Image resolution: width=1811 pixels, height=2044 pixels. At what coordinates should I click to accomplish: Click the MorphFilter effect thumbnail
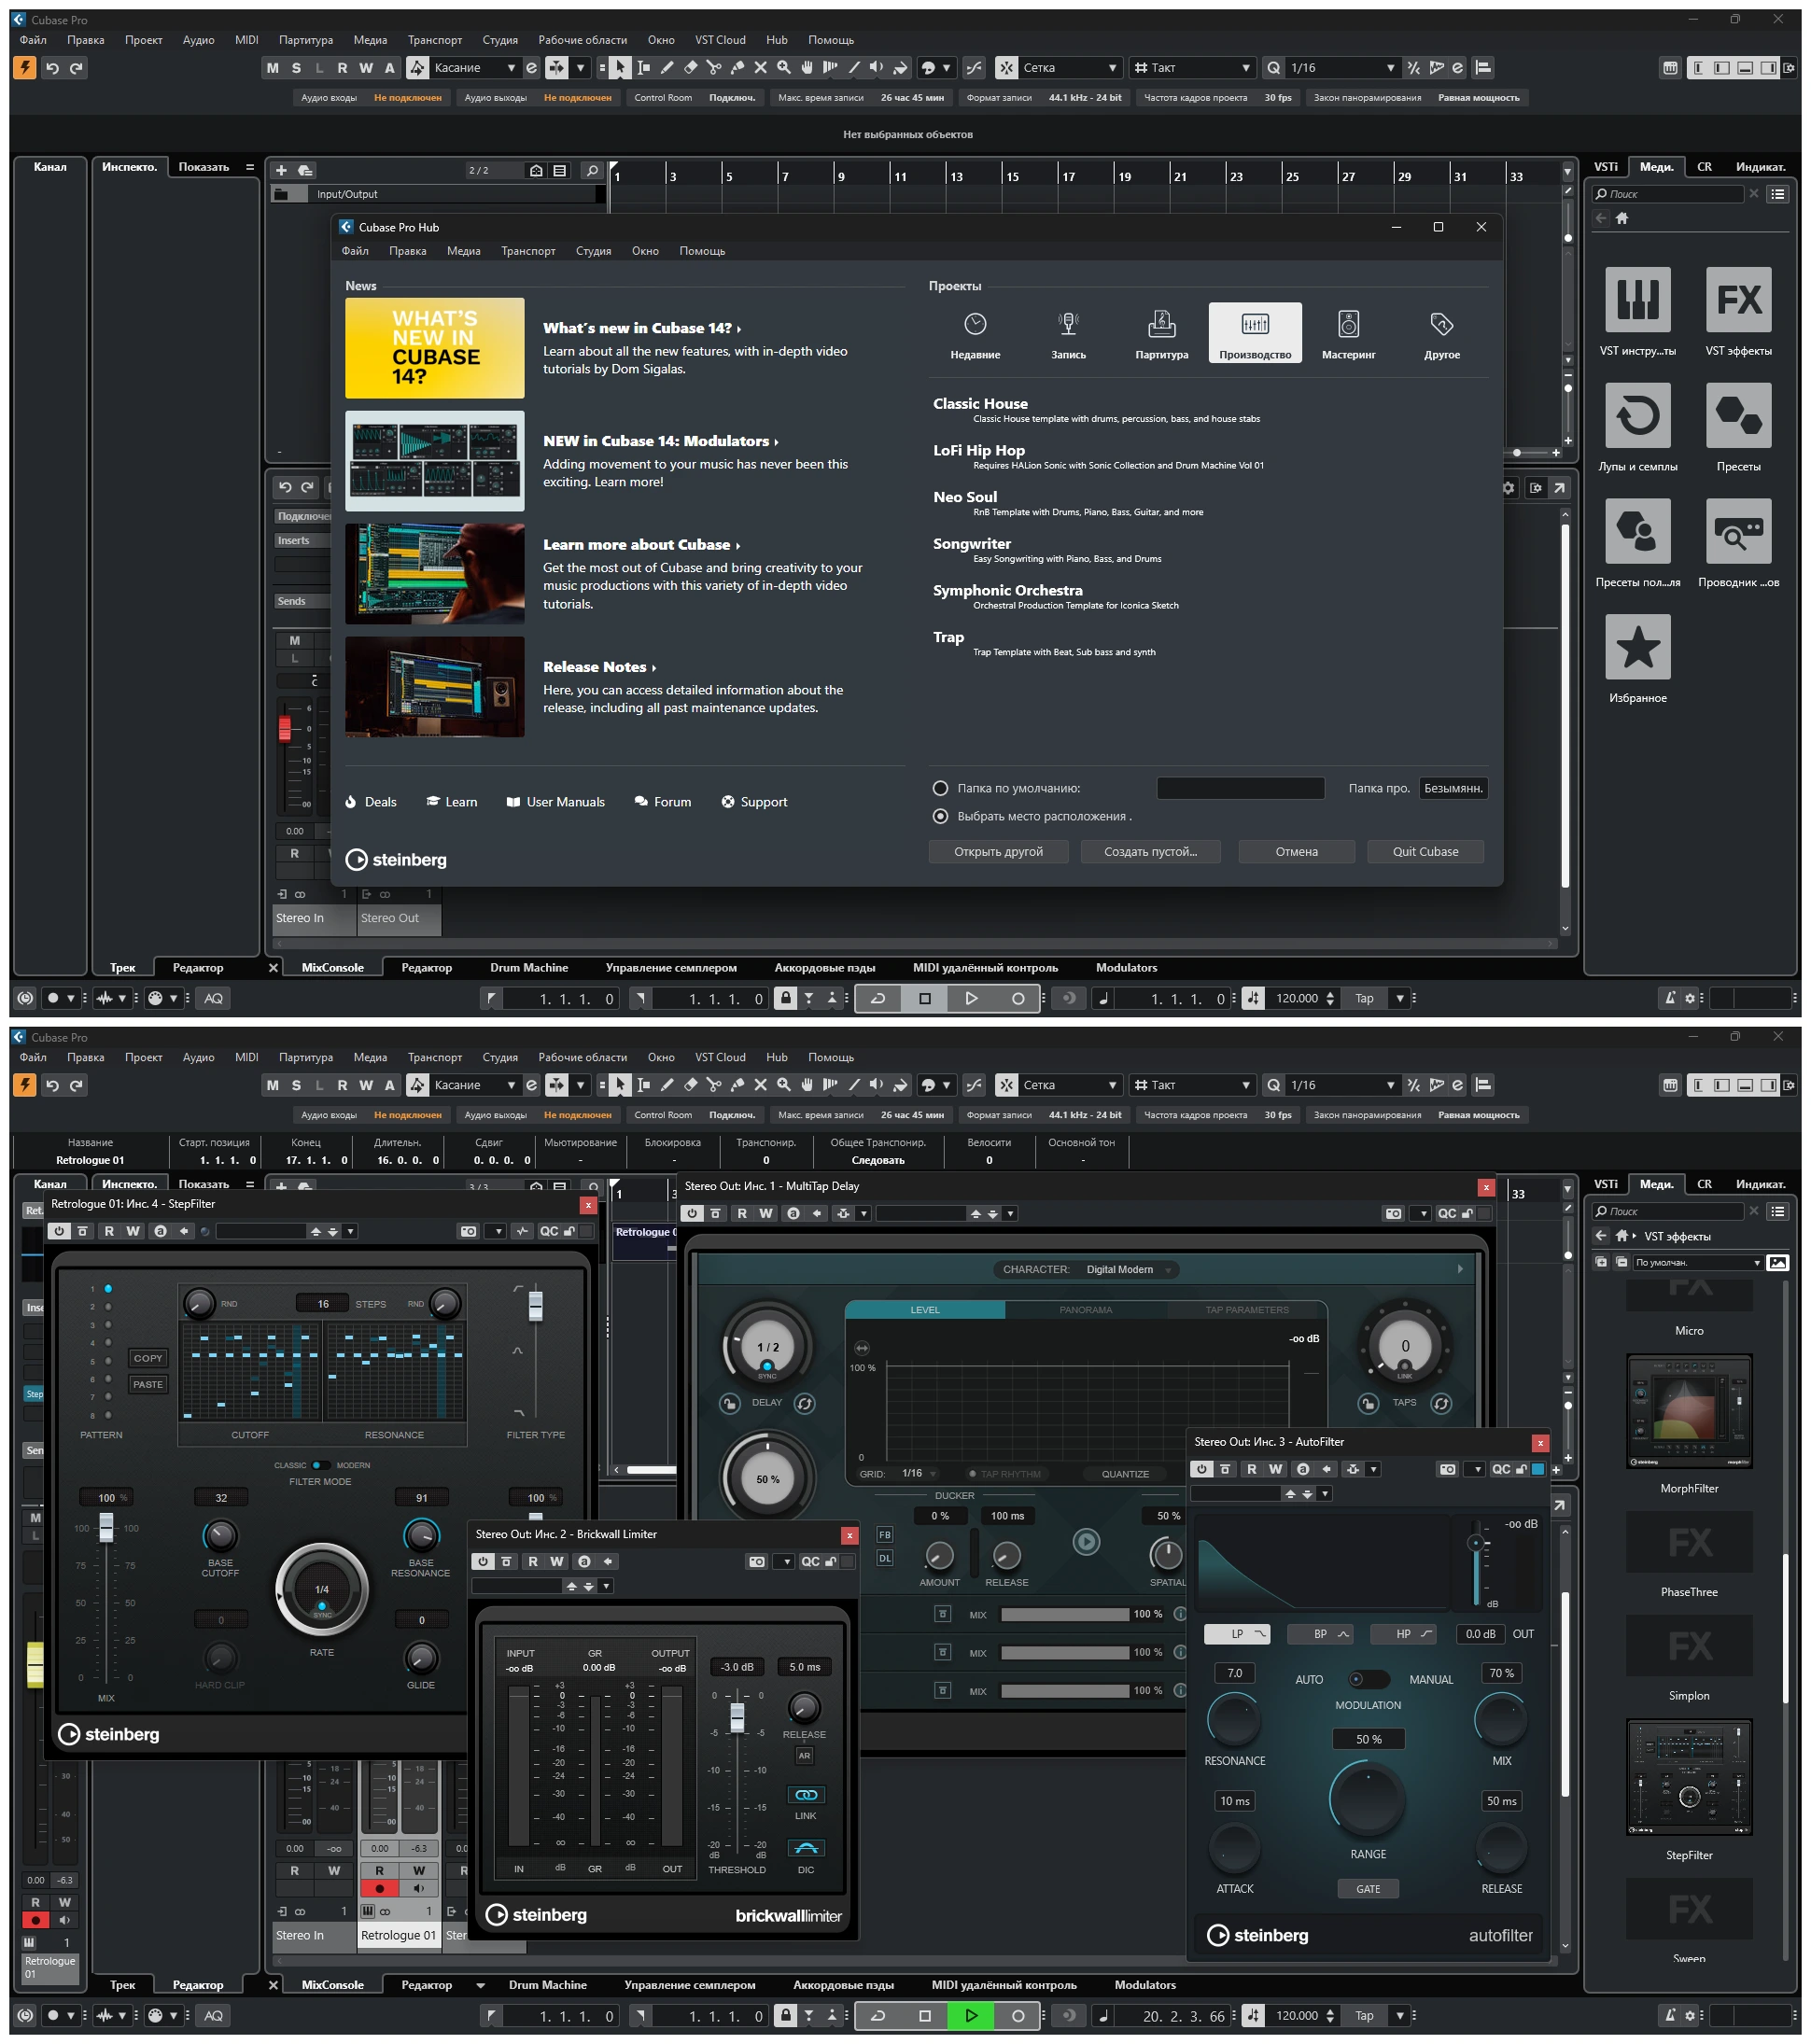[1689, 1412]
